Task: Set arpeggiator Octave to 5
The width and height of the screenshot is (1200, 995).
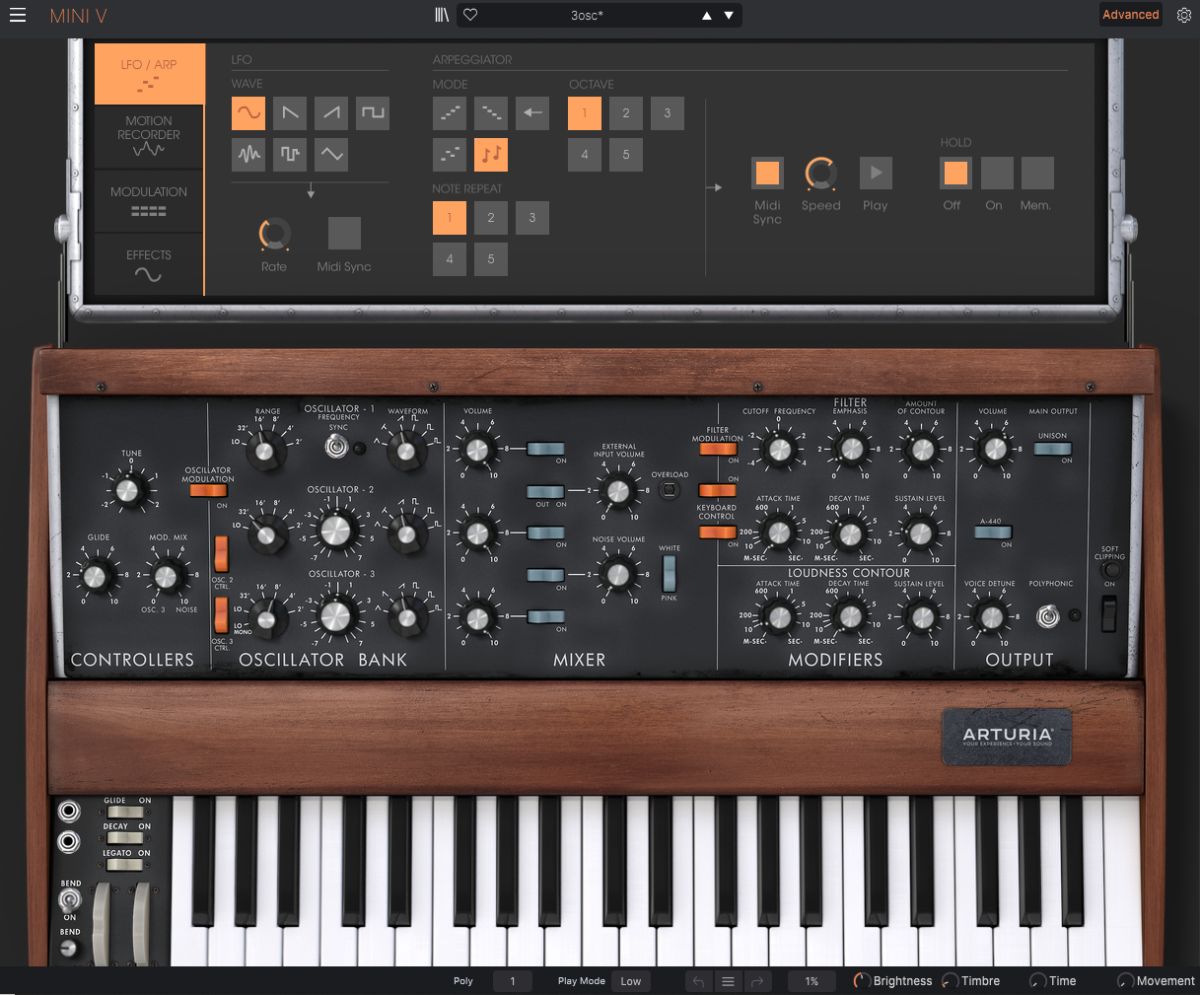Action: click(x=626, y=155)
